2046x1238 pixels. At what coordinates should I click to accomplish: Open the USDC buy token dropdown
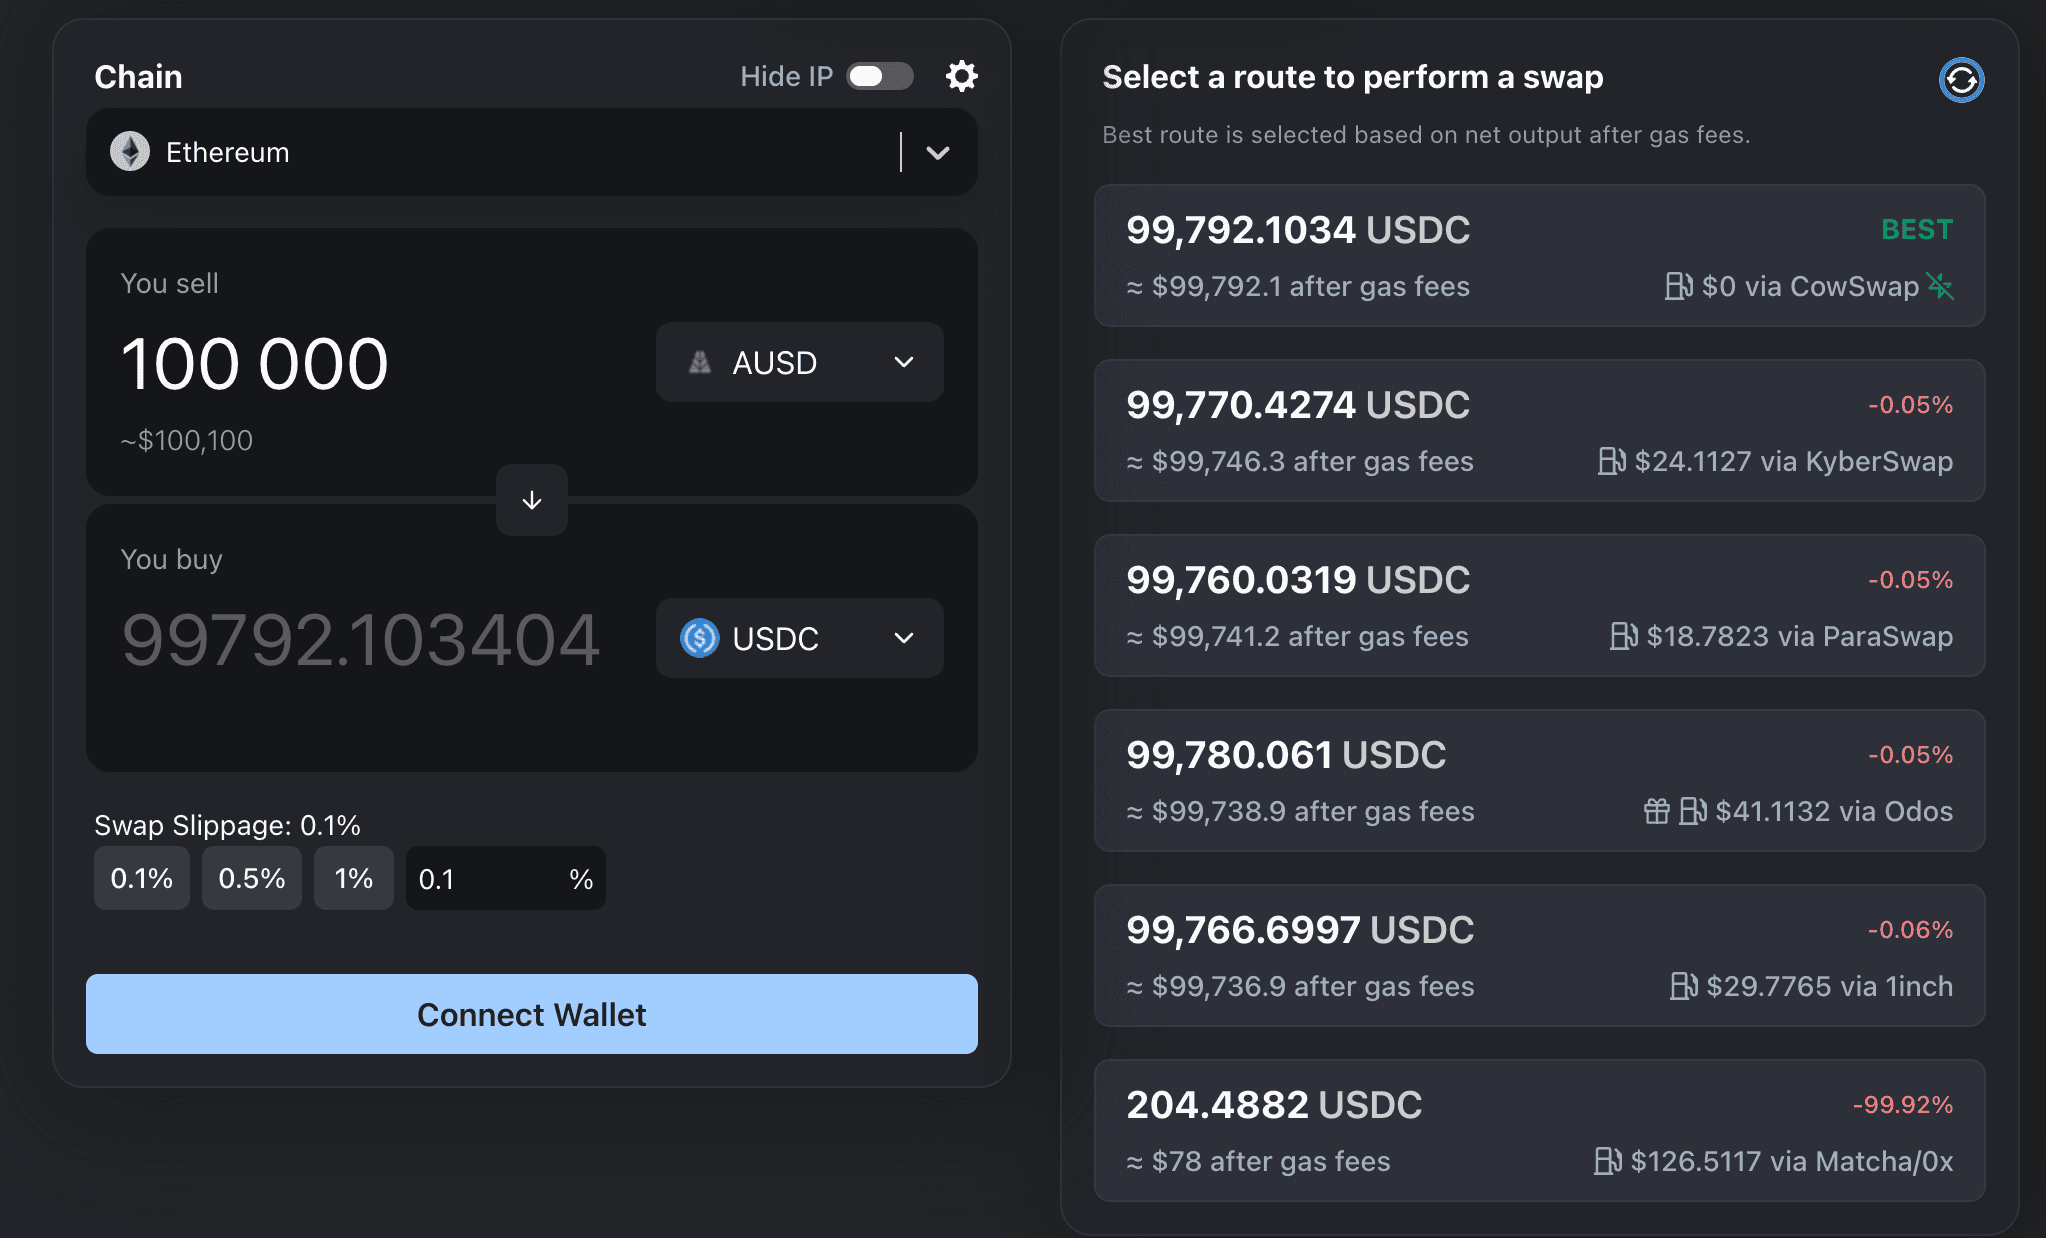(799, 638)
